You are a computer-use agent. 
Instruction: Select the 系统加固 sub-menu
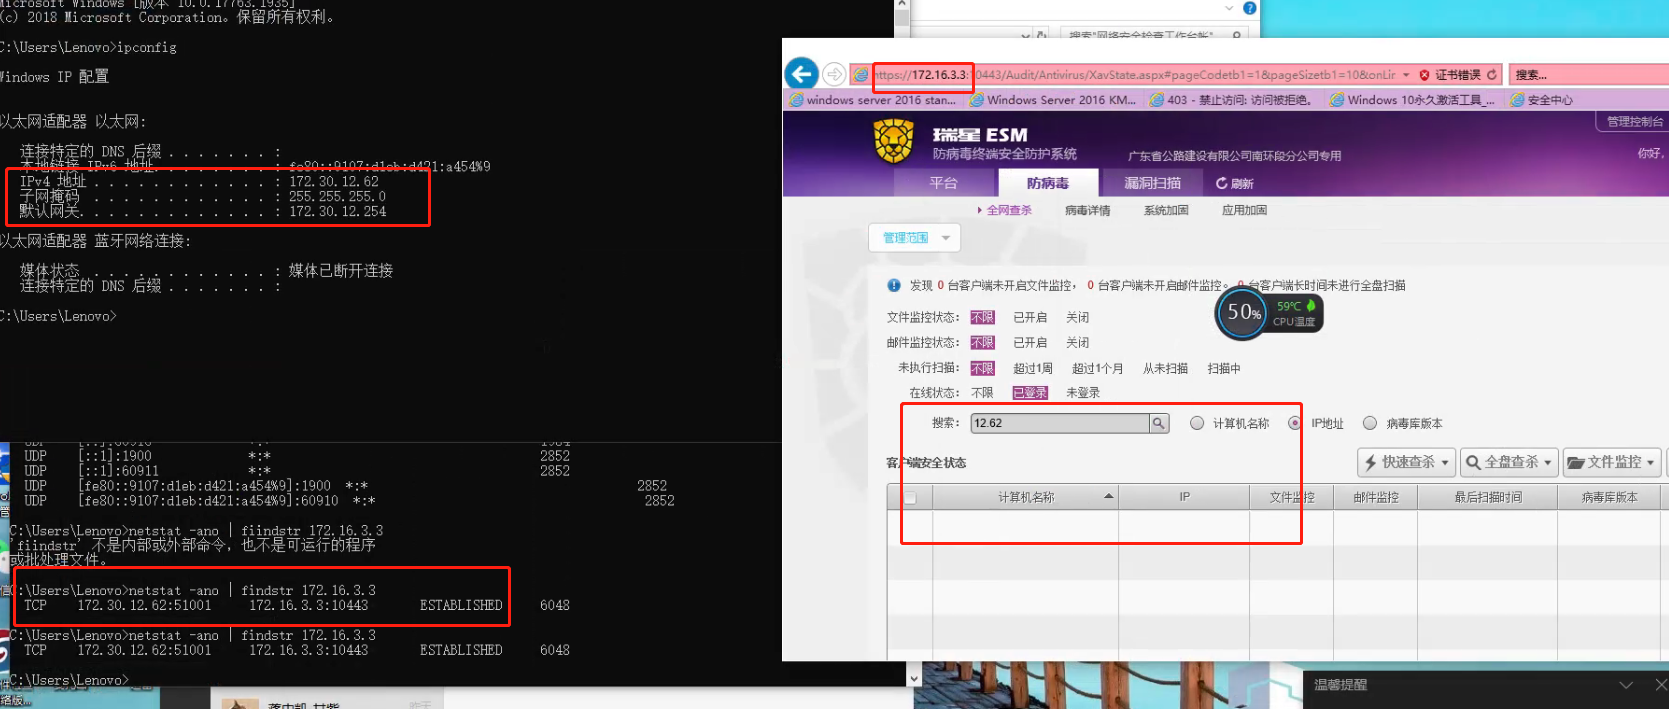pos(1166,210)
